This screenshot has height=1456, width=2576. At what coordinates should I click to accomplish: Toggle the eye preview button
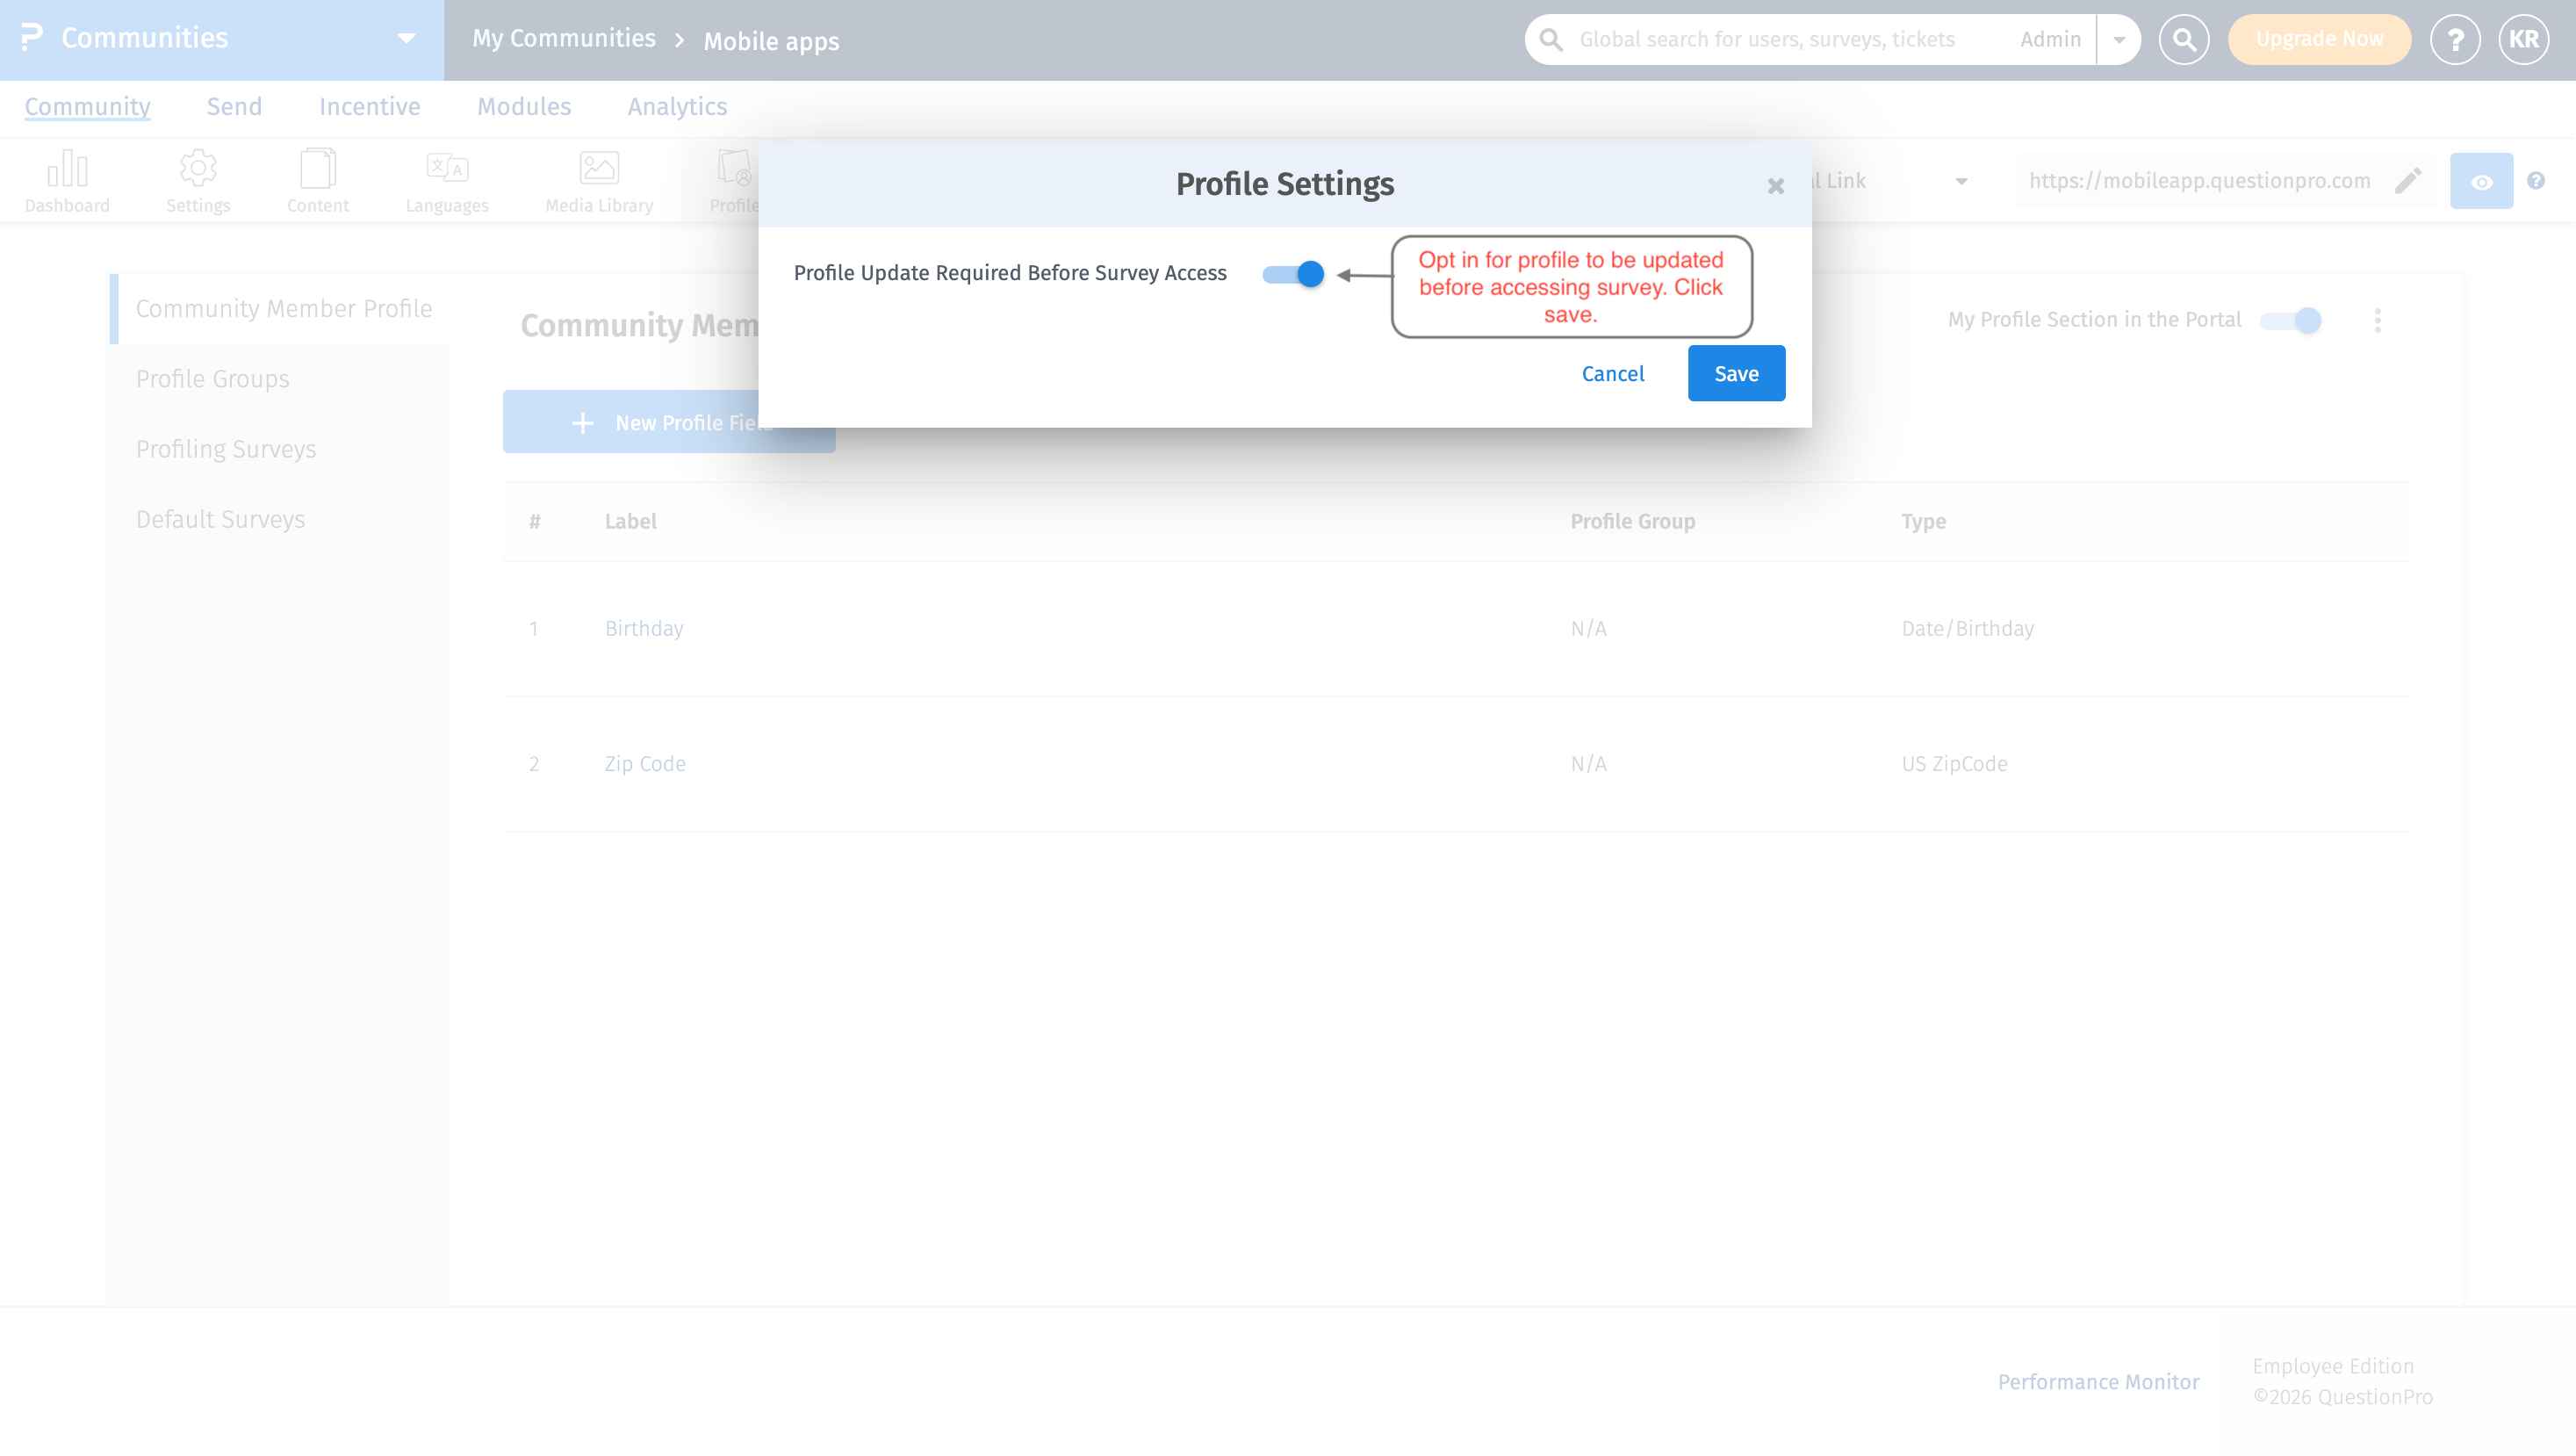pyautogui.click(x=2481, y=182)
